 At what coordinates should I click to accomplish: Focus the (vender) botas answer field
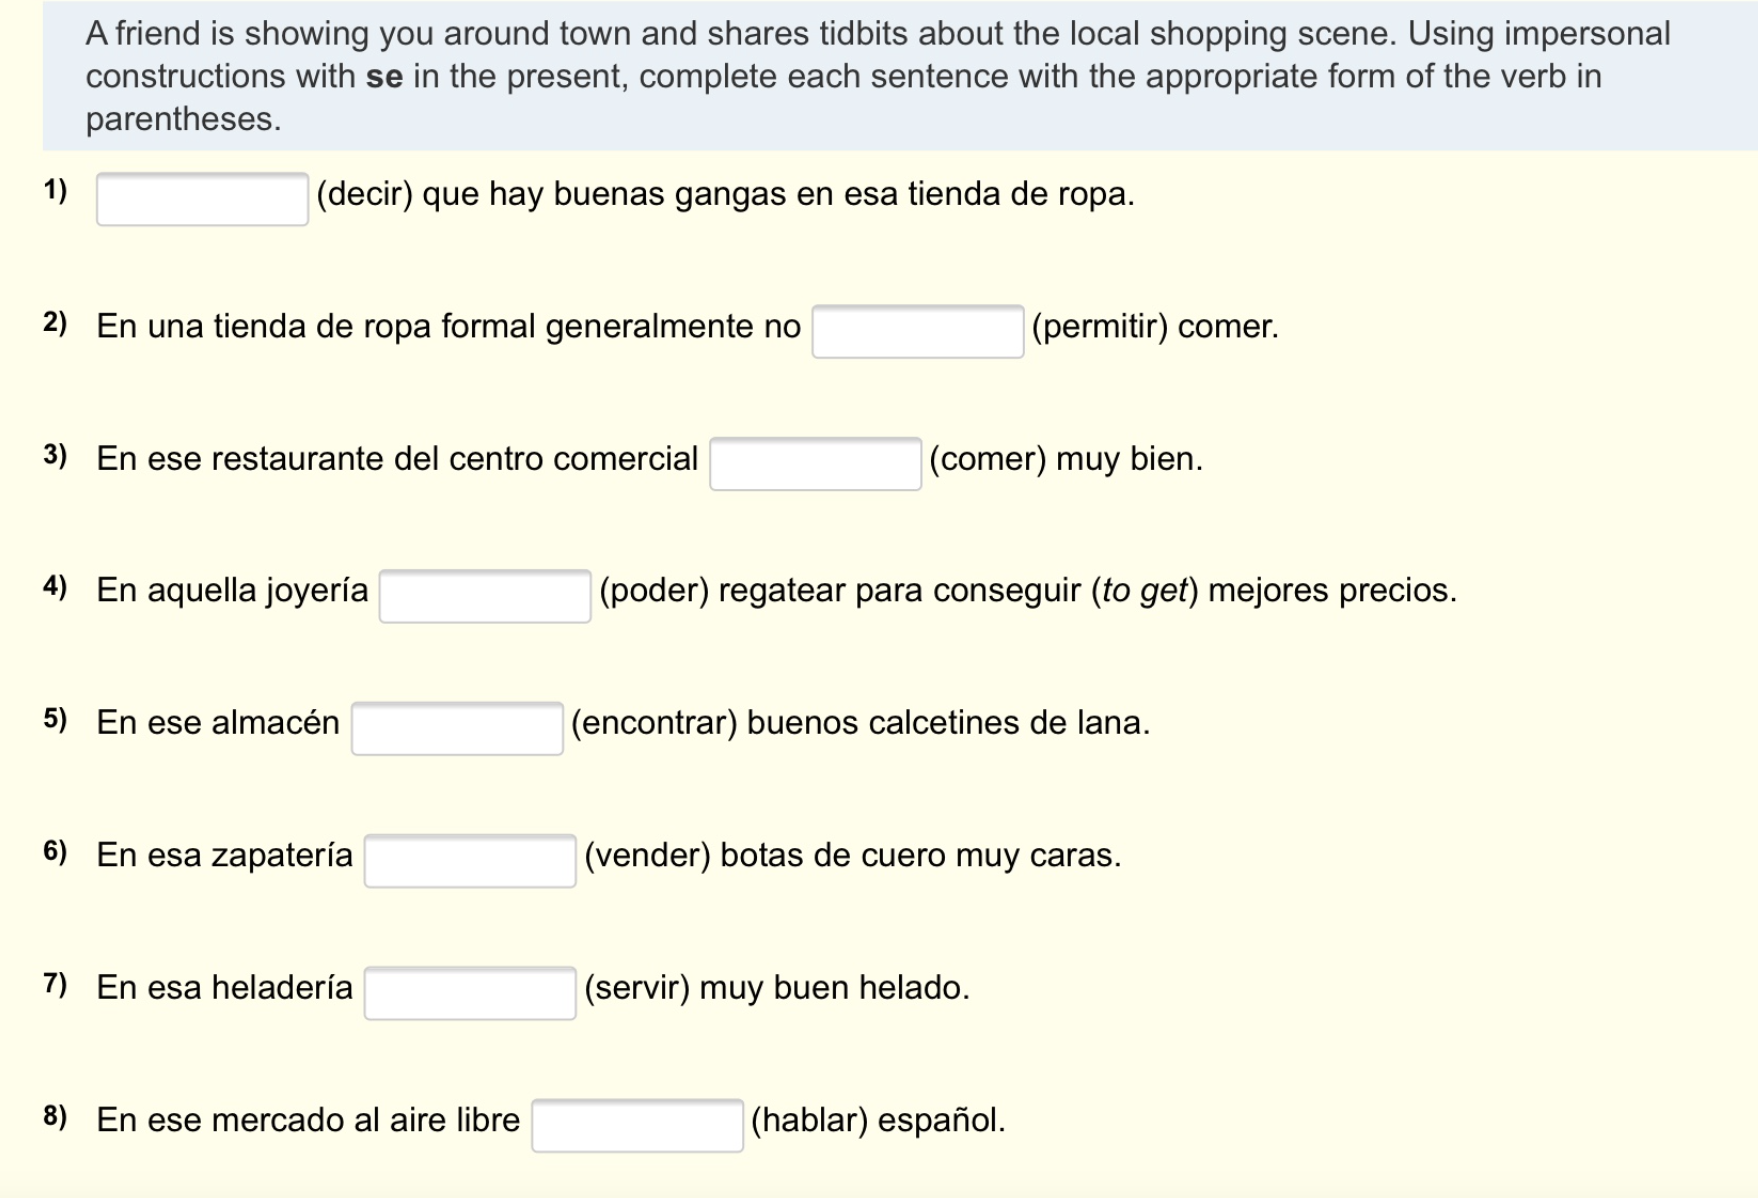[470, 861]
